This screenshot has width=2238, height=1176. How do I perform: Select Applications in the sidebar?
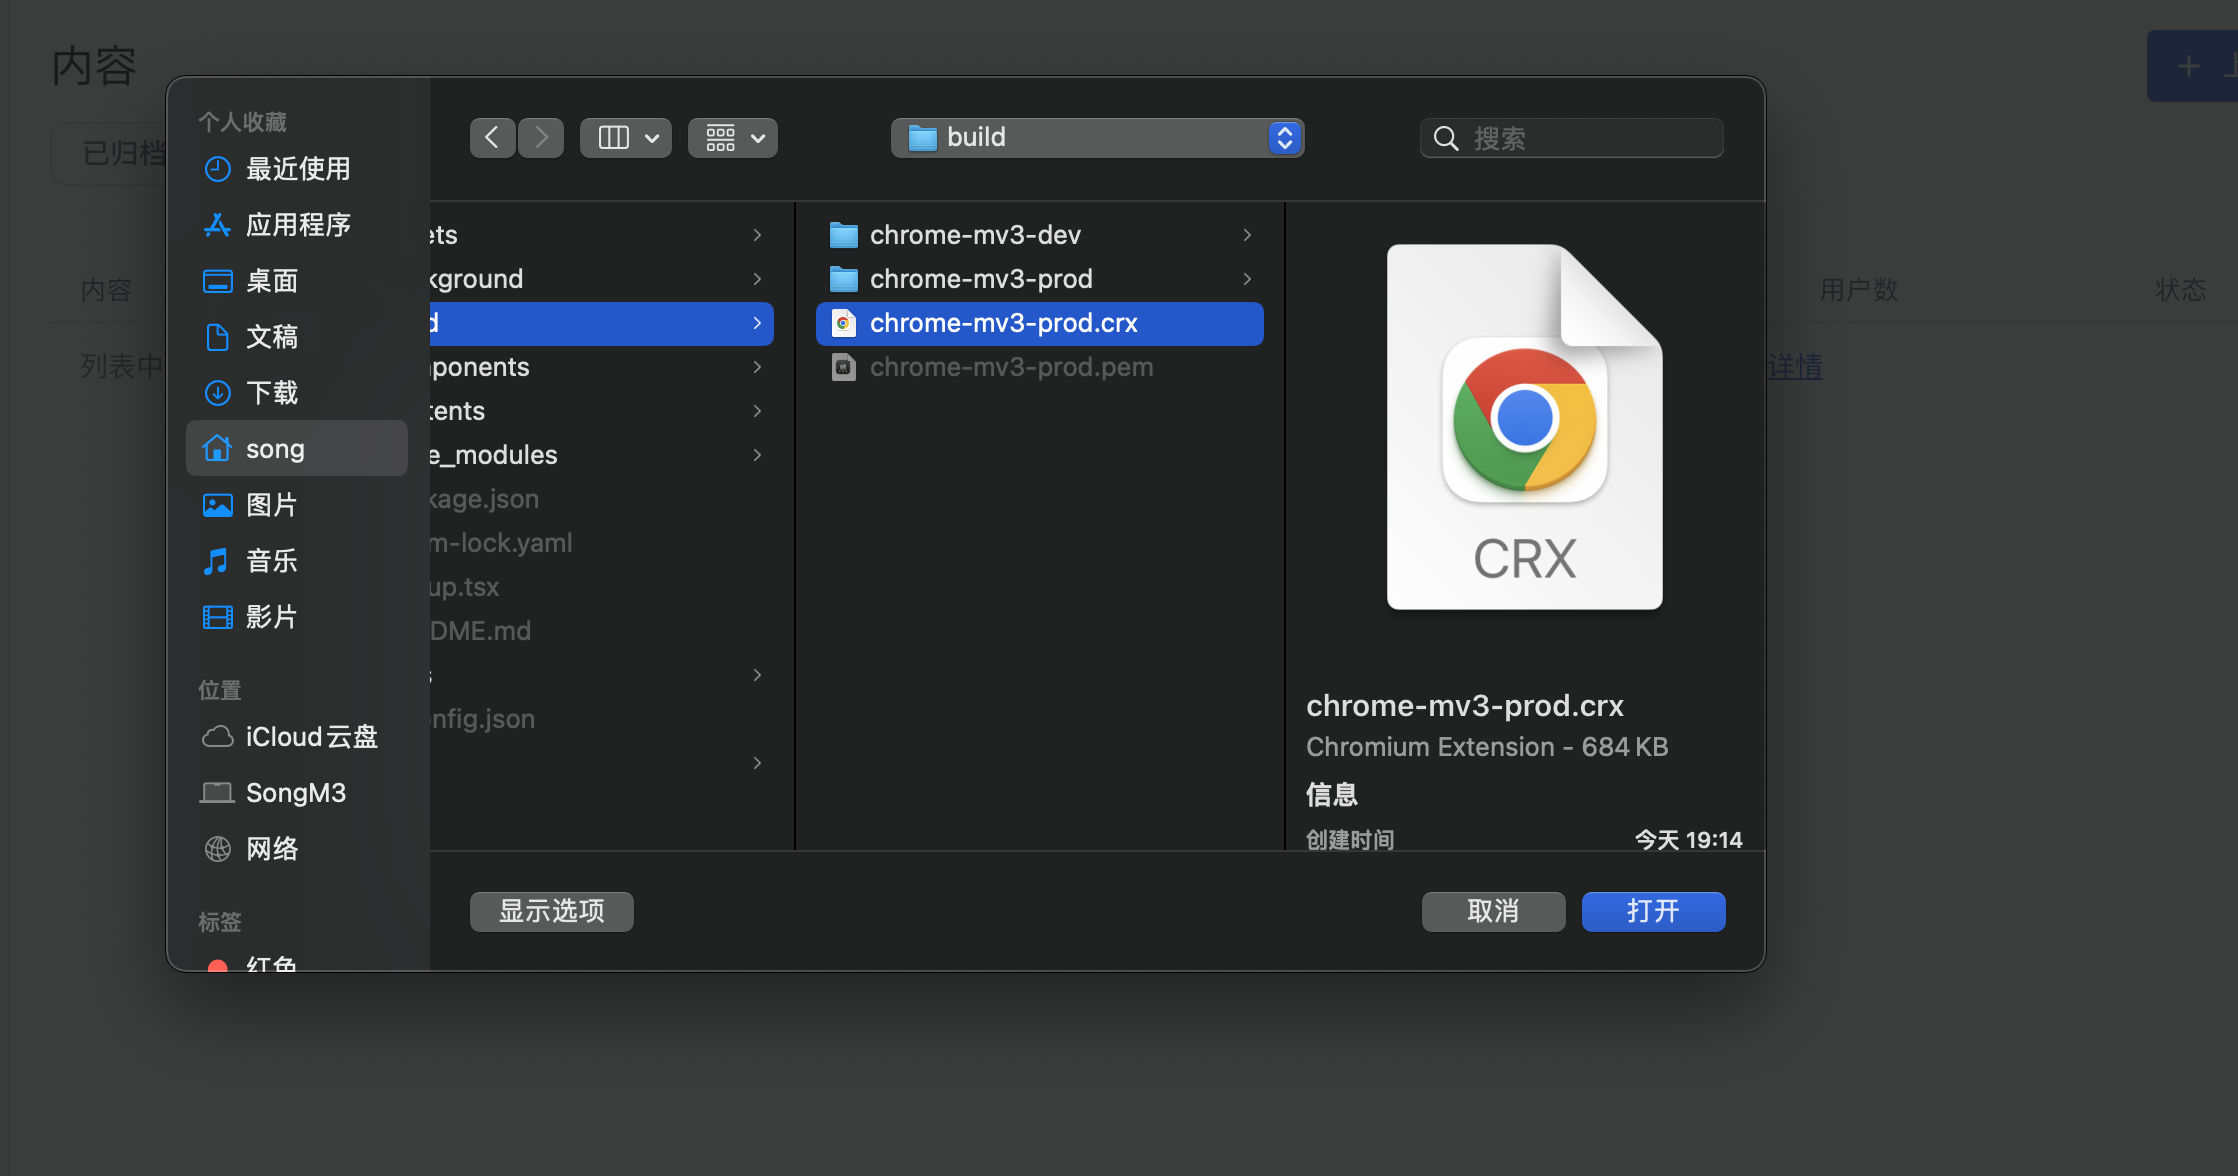(297, 225)
